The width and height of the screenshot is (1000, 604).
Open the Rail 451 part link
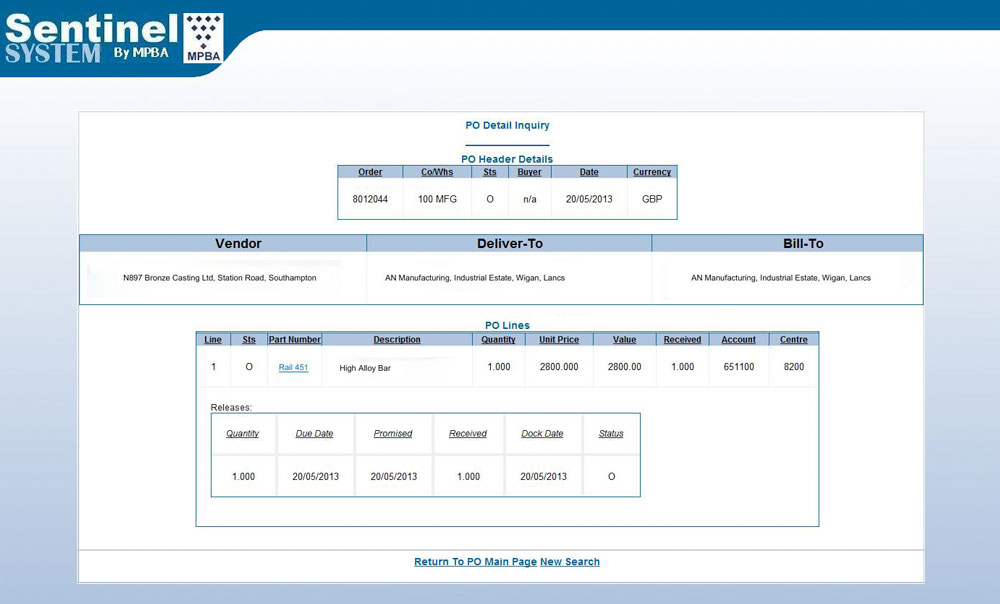click(x=293, y=368)
